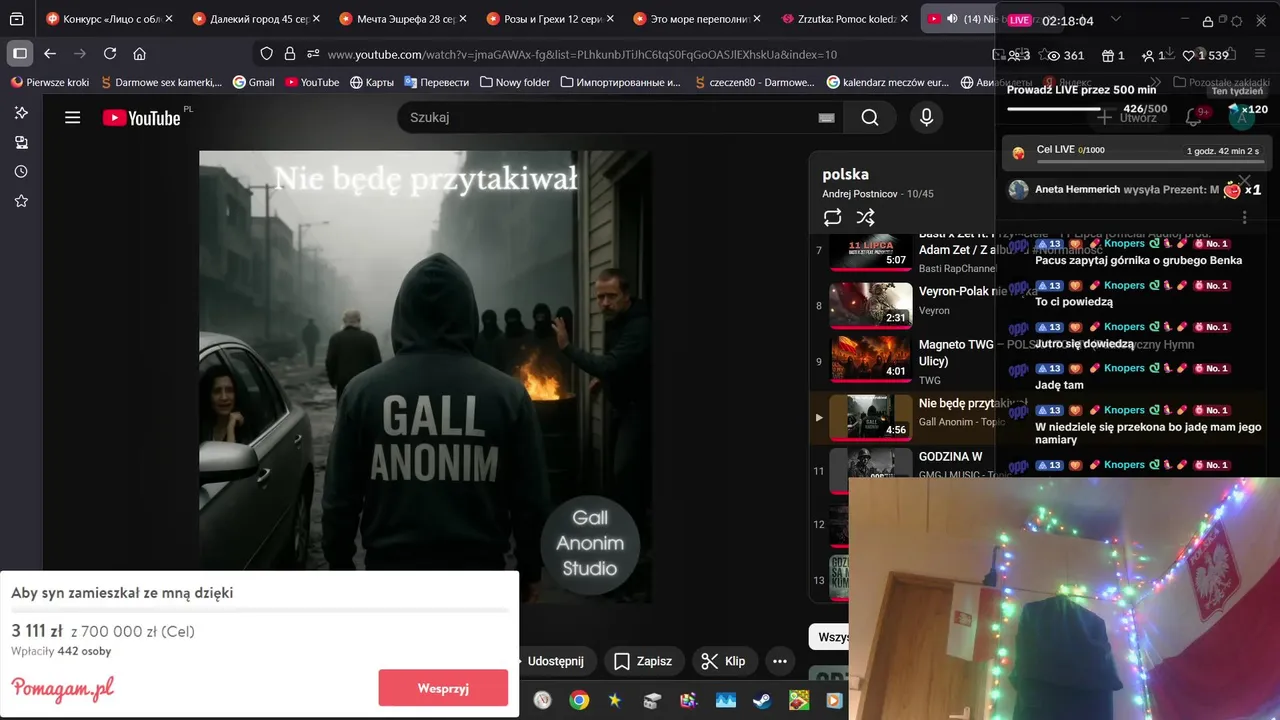This screenshot has height=720, width=1280.
Task: Open tab list menu at top-left
Action: click(x=17, y=19)
